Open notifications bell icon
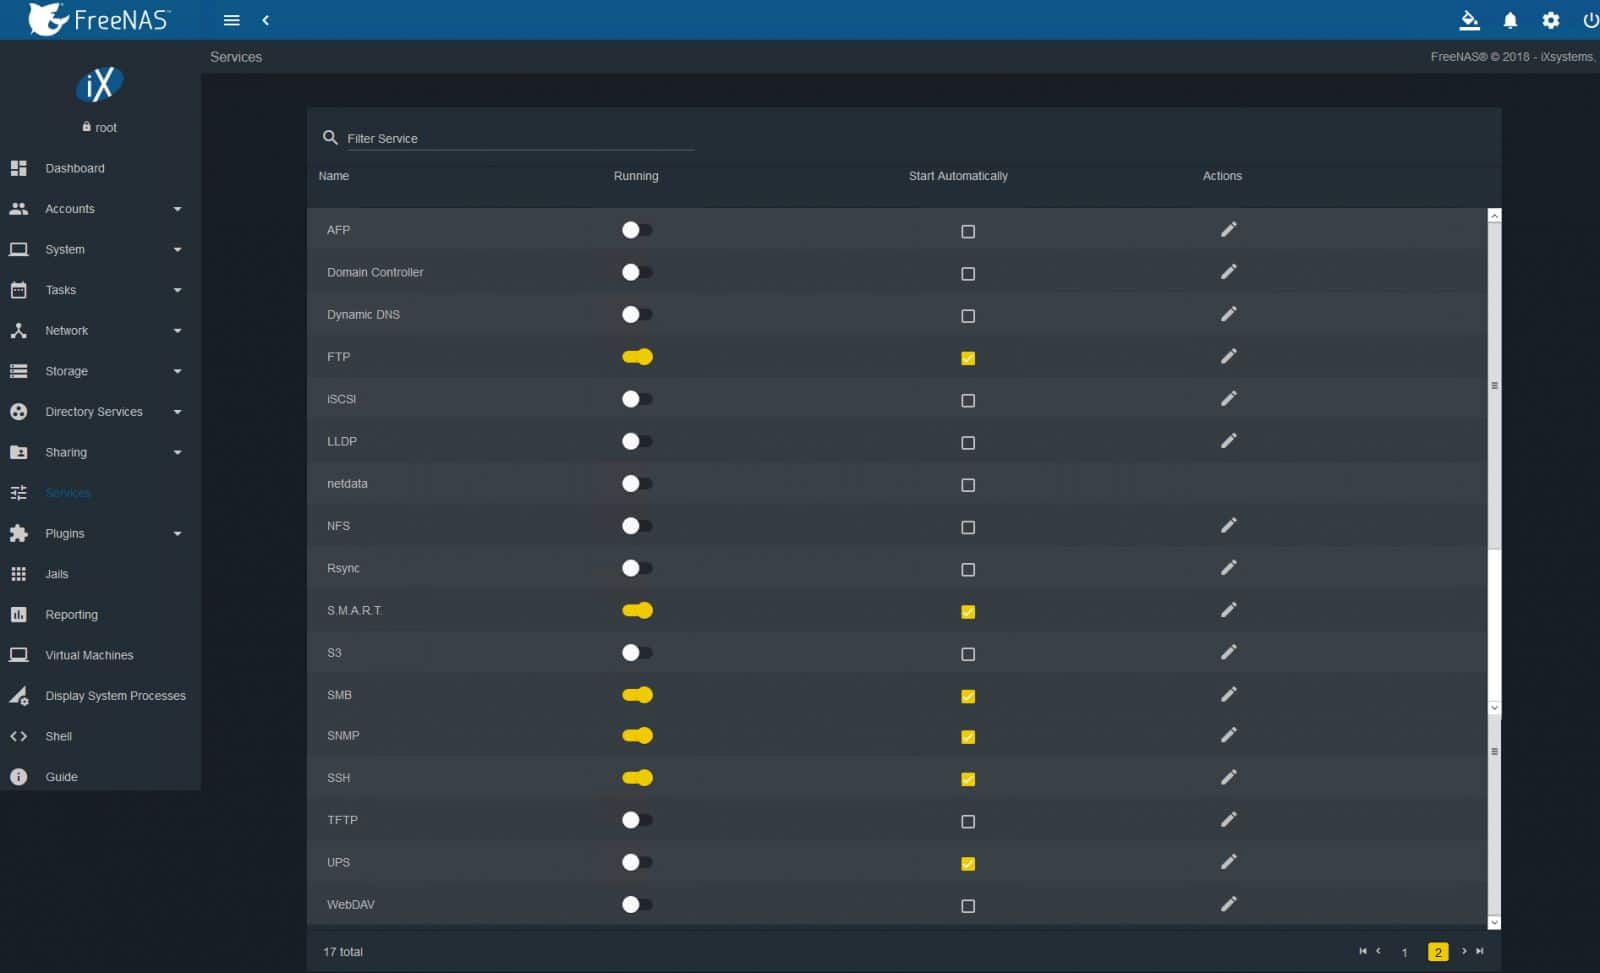Image resolution: width=1600 pixels, height=973 pixels. click(x=1510, y=20)
